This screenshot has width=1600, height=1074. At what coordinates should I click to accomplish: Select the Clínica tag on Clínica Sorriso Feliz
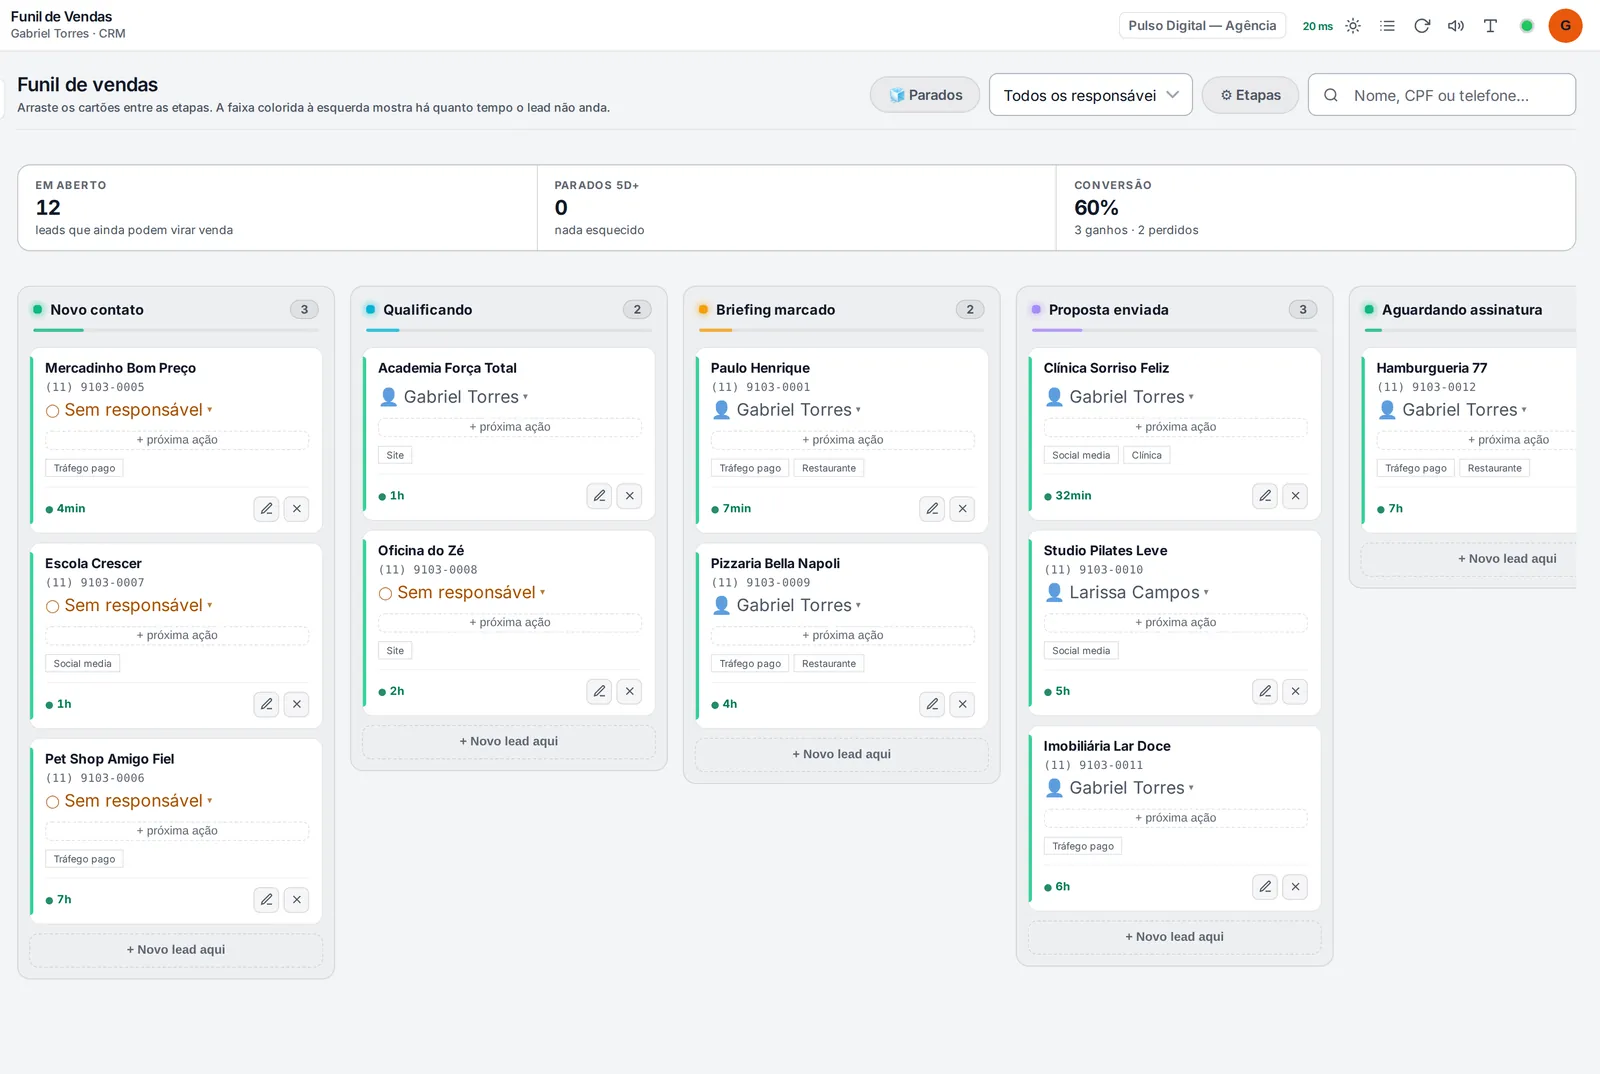tap(1147, 455)
